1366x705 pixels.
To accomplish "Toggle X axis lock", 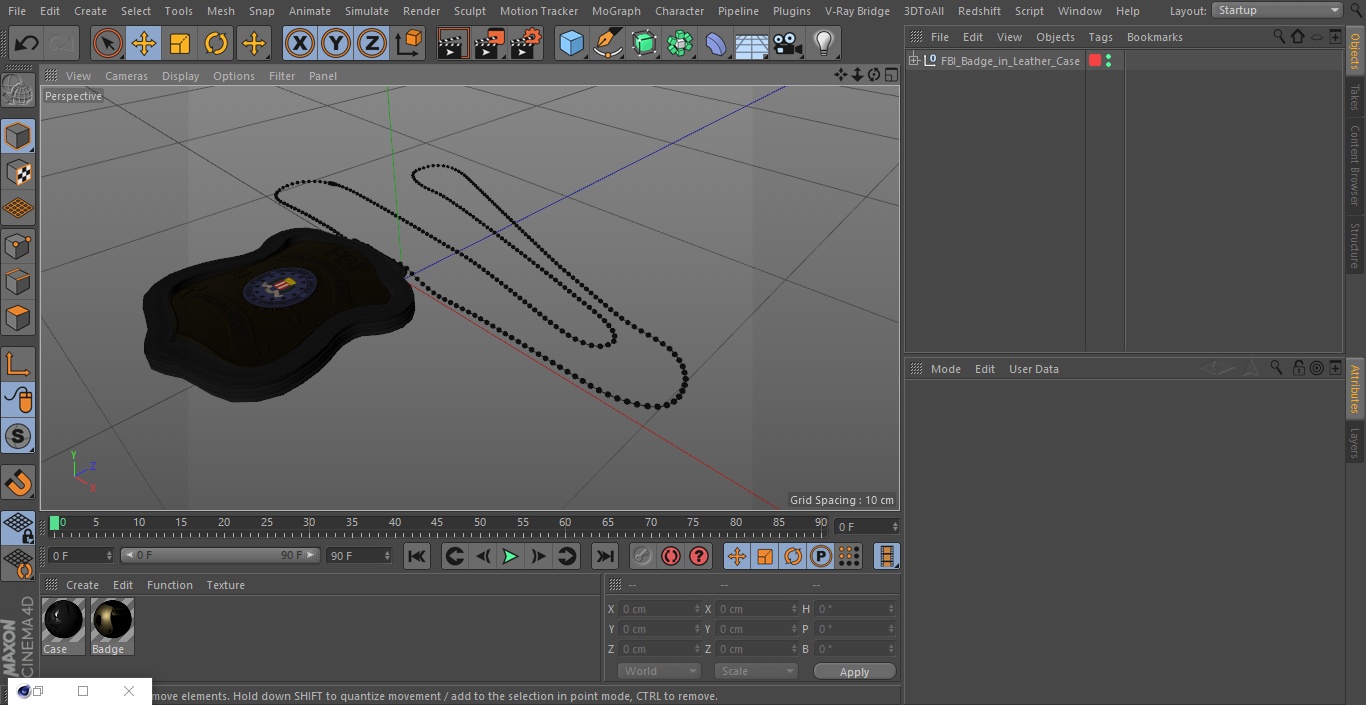I will coord(300,43).
